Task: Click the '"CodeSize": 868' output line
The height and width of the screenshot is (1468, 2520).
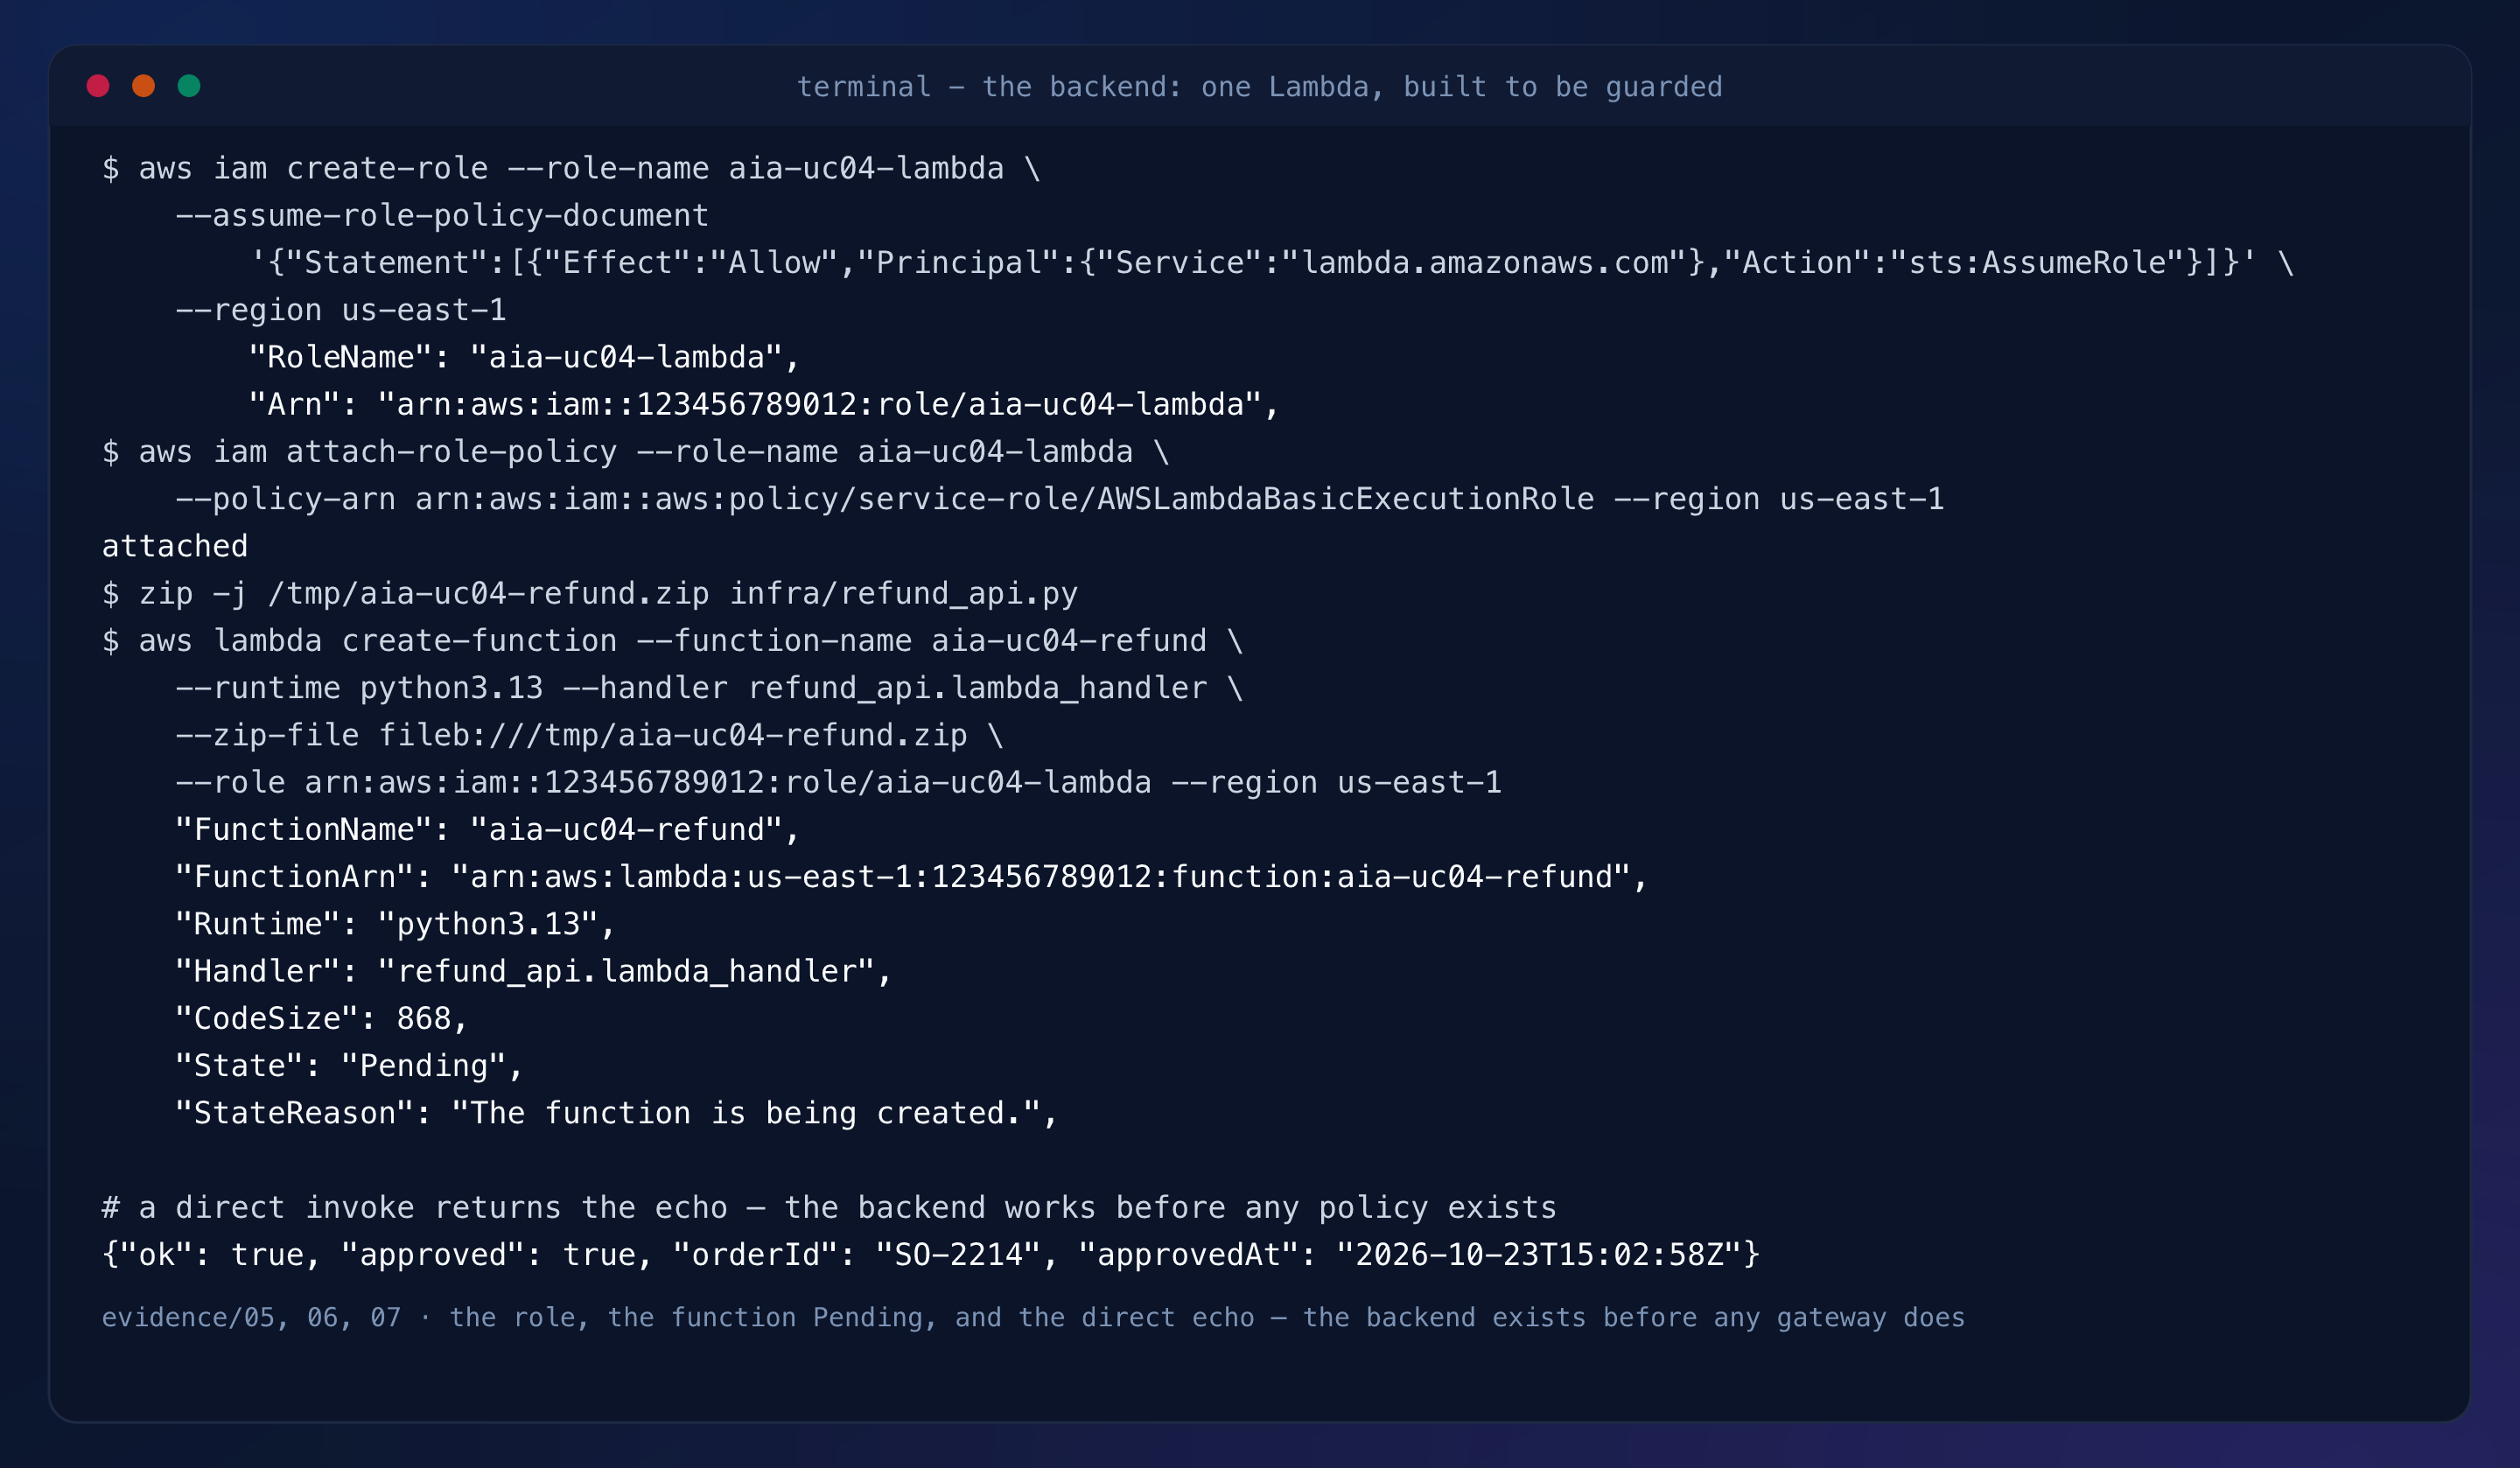Action: (322, 1018)
